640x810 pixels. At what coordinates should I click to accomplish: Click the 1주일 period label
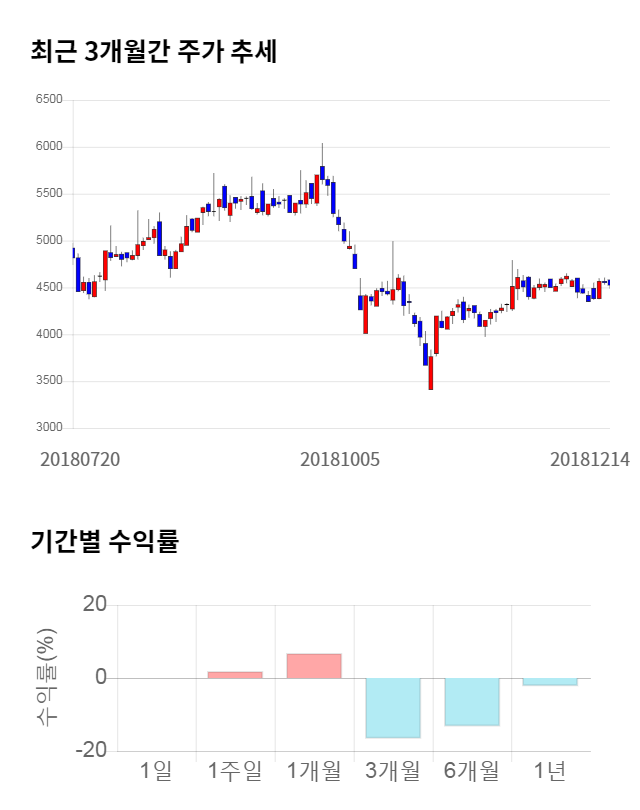[x=235, y=770]
